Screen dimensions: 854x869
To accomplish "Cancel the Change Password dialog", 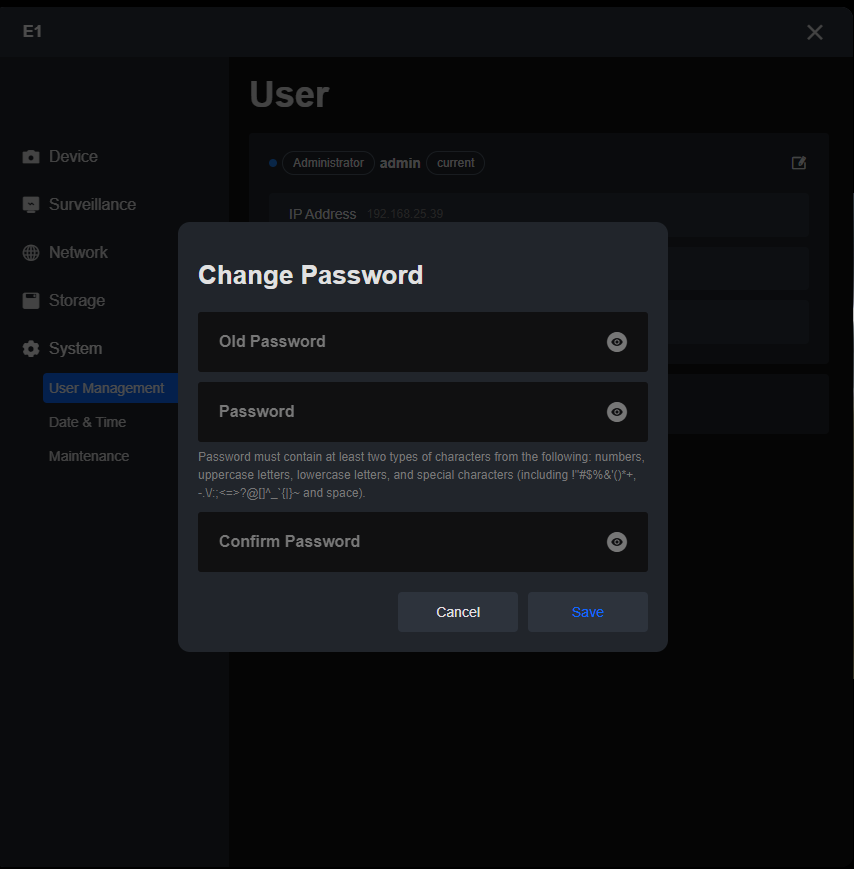I will (458, 612).
